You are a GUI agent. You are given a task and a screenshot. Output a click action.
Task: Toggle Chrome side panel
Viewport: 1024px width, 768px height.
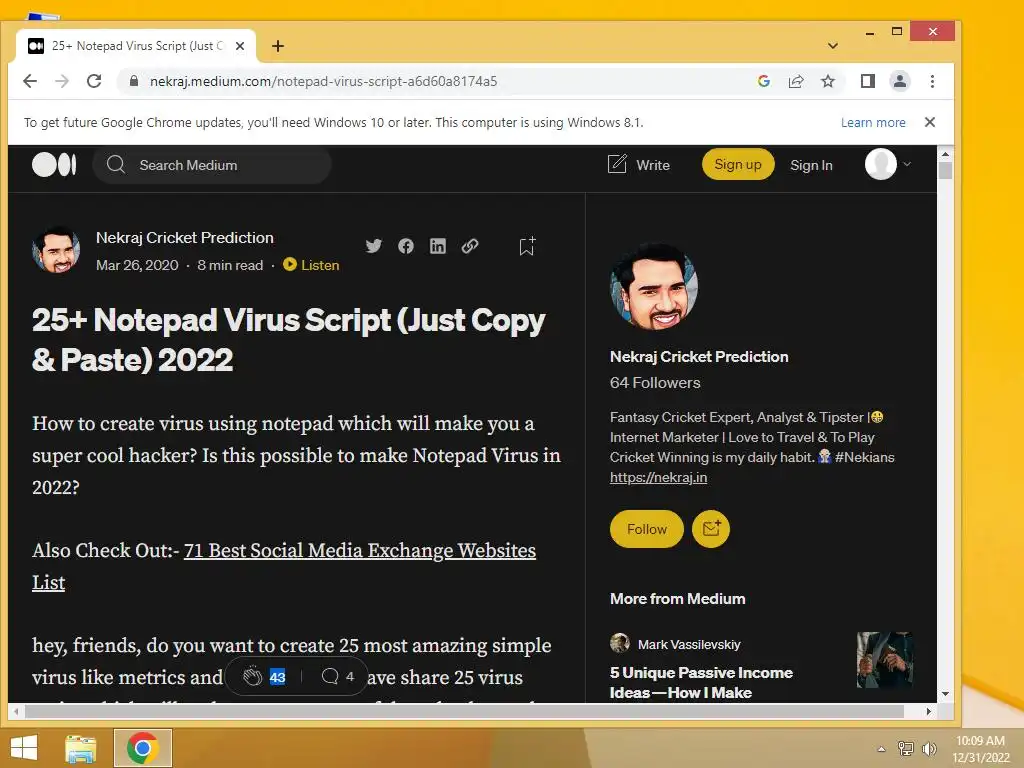coord(867,81)
